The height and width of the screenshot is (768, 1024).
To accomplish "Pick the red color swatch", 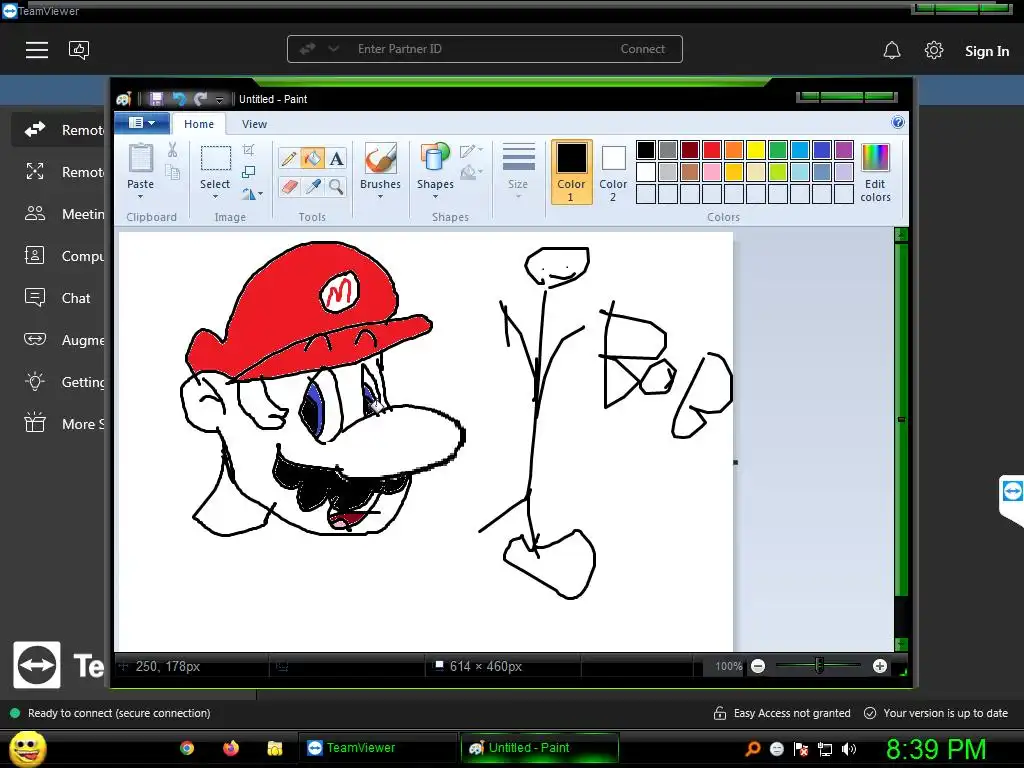I will (x=712, y=150).
